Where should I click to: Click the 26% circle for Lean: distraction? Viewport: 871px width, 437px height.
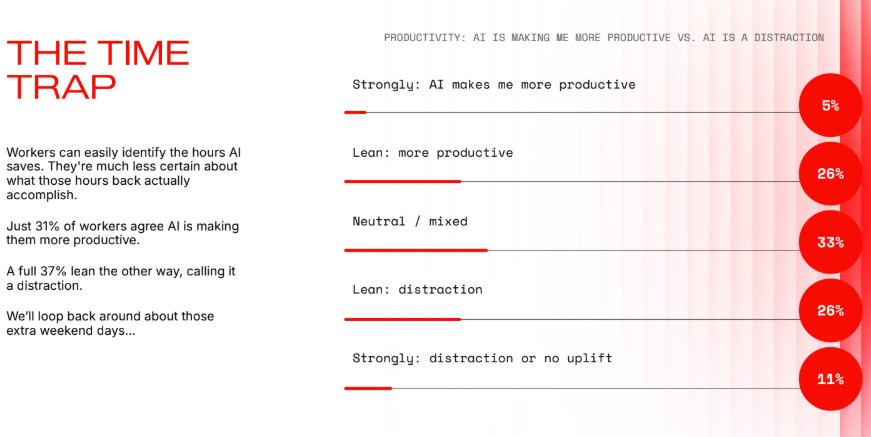coord(830,311)
